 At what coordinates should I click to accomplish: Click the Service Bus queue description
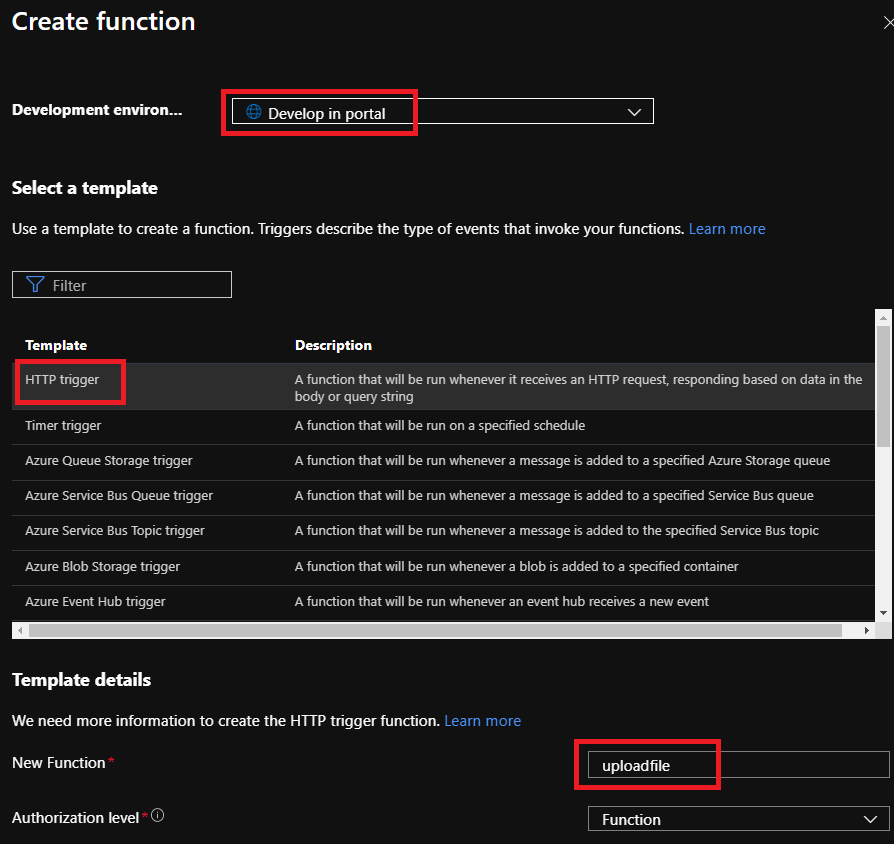point(554,496)
